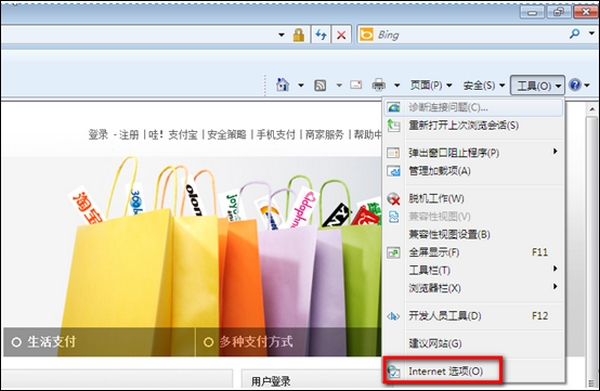The width and height of the screenshot is (600, 391).
Task: Expand the print options dropdown arrow
Action: (397, 85)
